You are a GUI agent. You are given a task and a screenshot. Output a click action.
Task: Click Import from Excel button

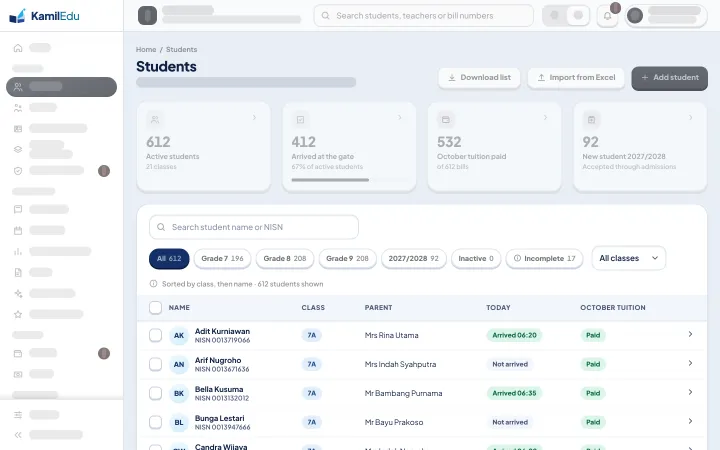576,78
